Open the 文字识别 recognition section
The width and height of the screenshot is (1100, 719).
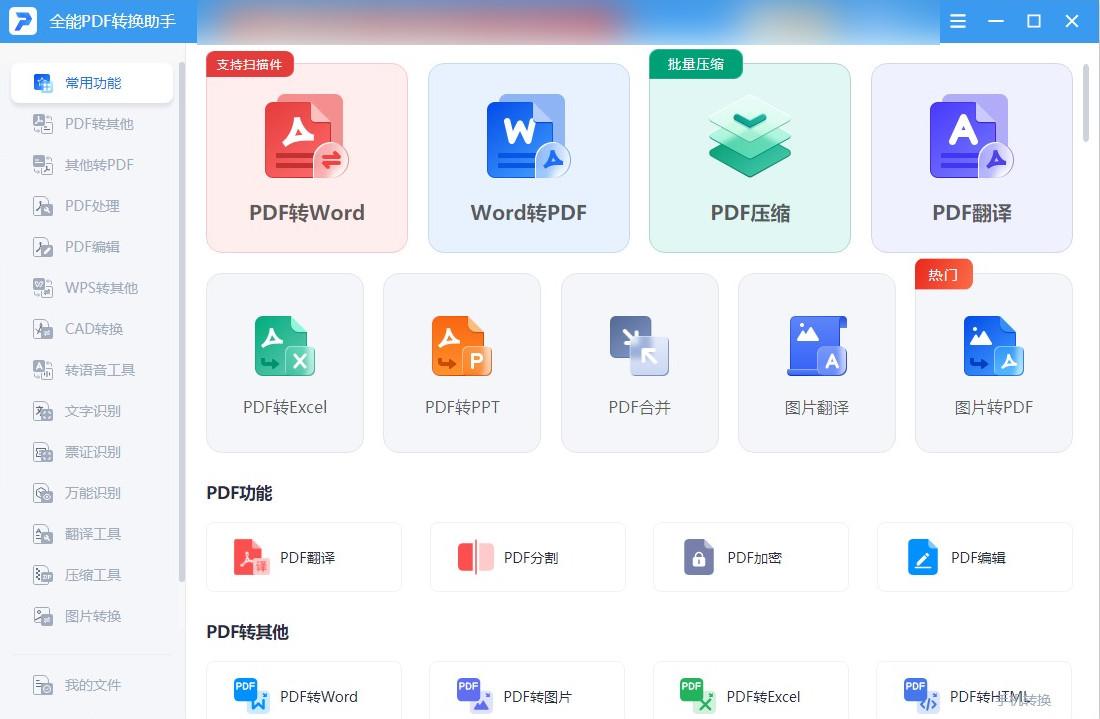[92, 411]
